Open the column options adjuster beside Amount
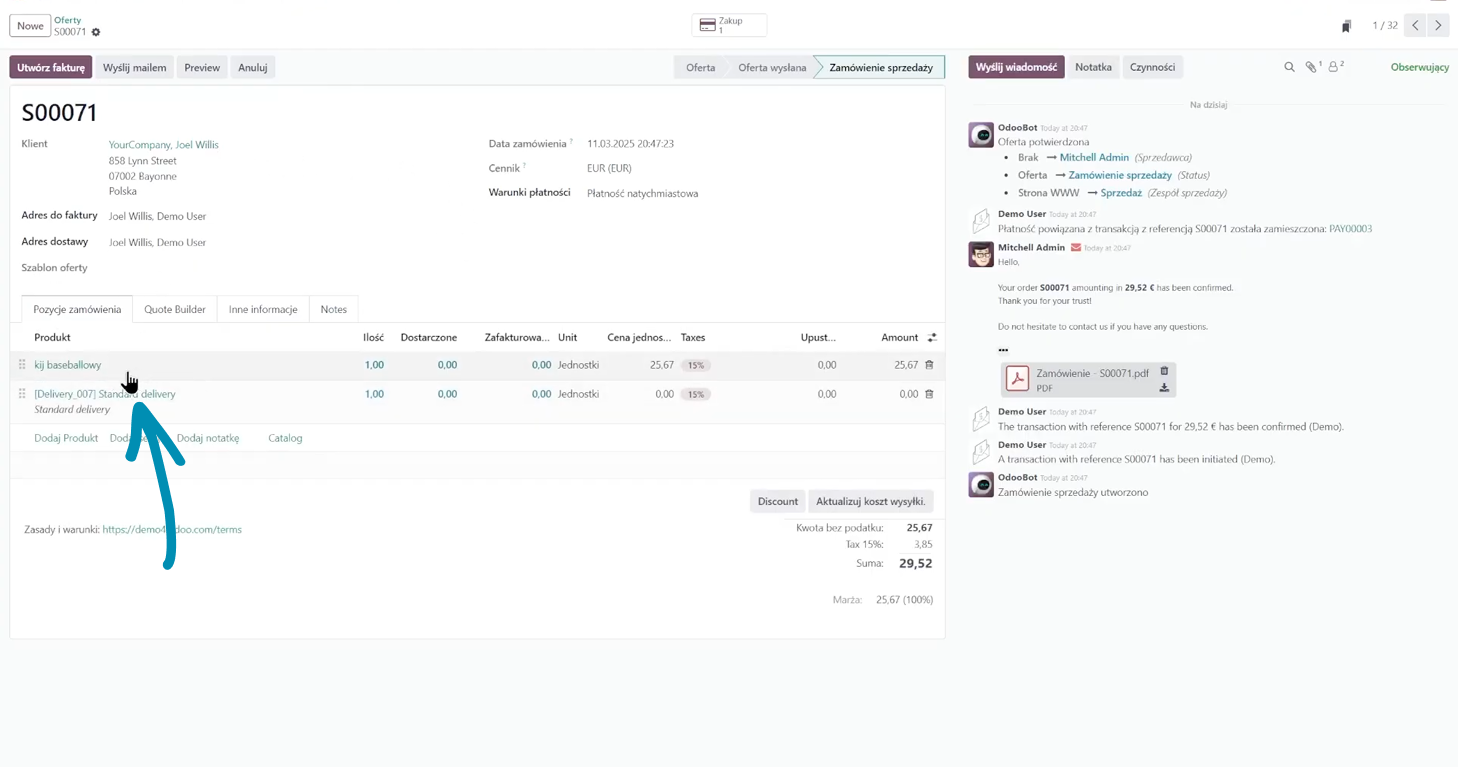This screenshot has height=767, width=1458. click(x=932, y=338)
